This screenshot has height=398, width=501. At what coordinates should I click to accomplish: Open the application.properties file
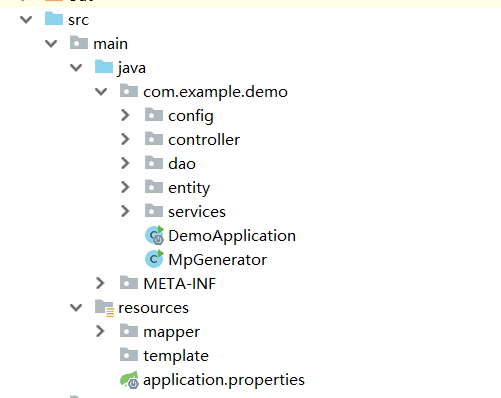pyautogui.click(x=224, y=380)
